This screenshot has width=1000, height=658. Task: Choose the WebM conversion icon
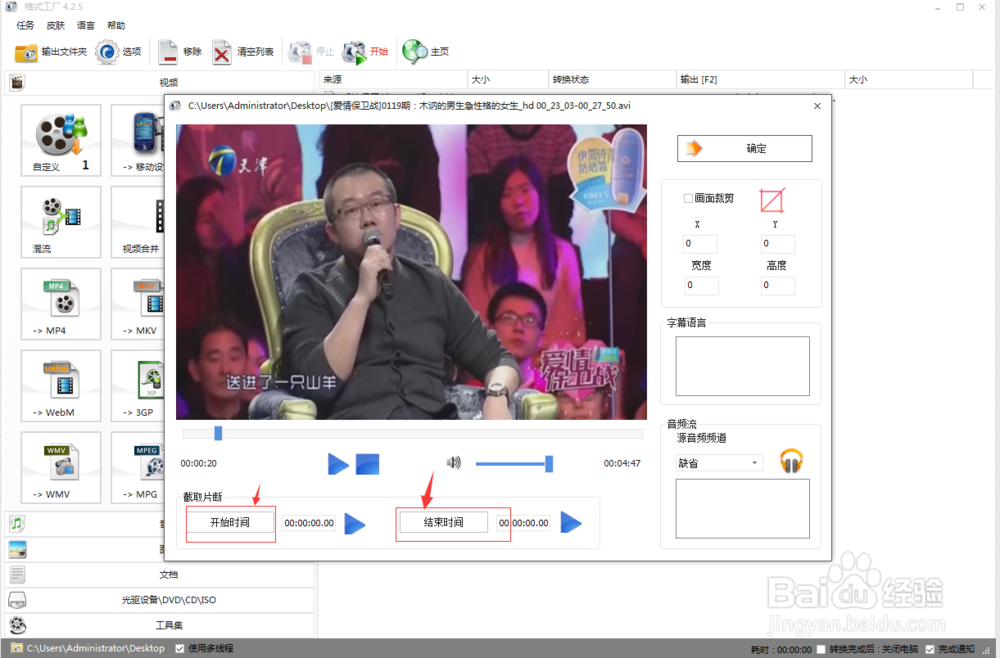click(x=61, y=385)
